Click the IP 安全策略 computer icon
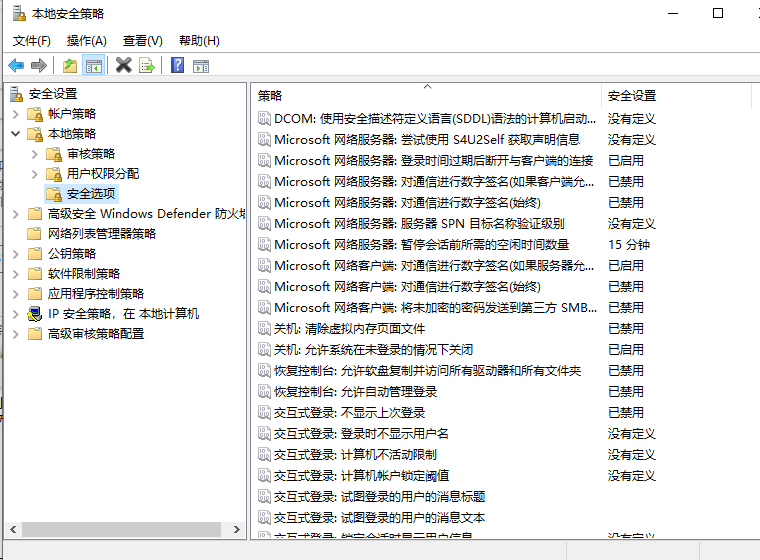This screenshot has width=760, height=560. click(35, 314)
